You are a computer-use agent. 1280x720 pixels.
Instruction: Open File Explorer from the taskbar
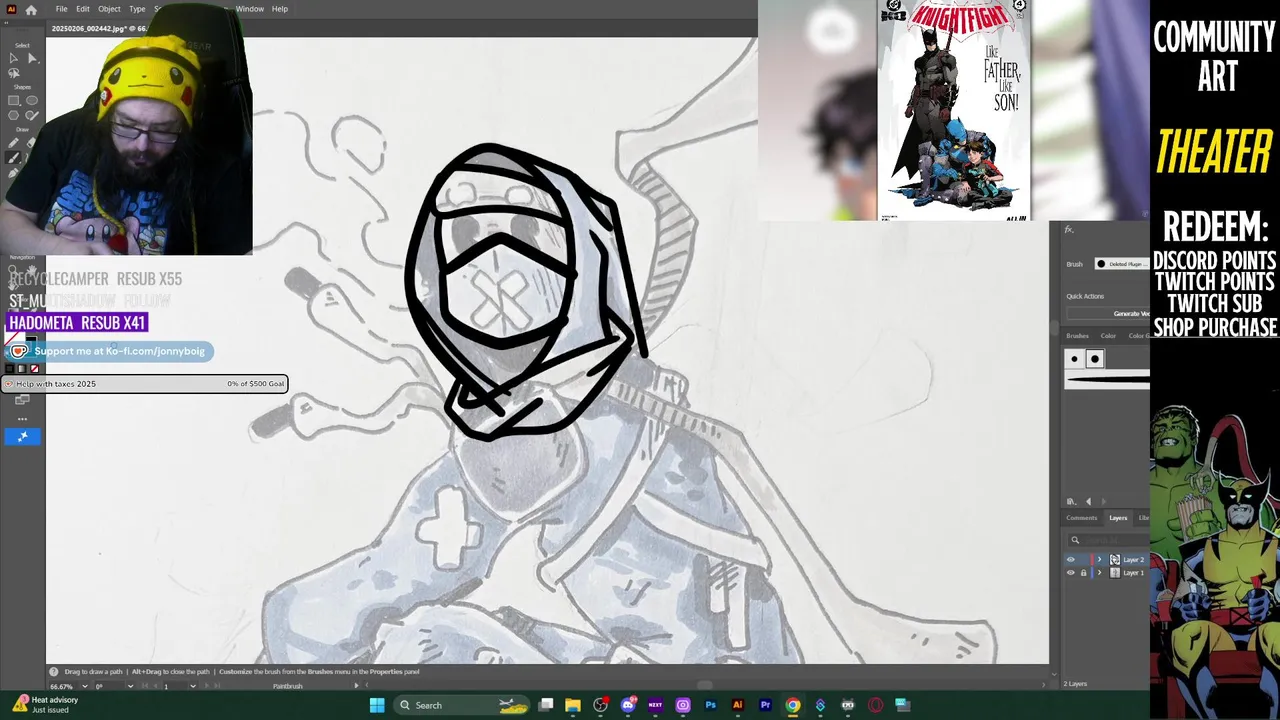click(573, 705)
